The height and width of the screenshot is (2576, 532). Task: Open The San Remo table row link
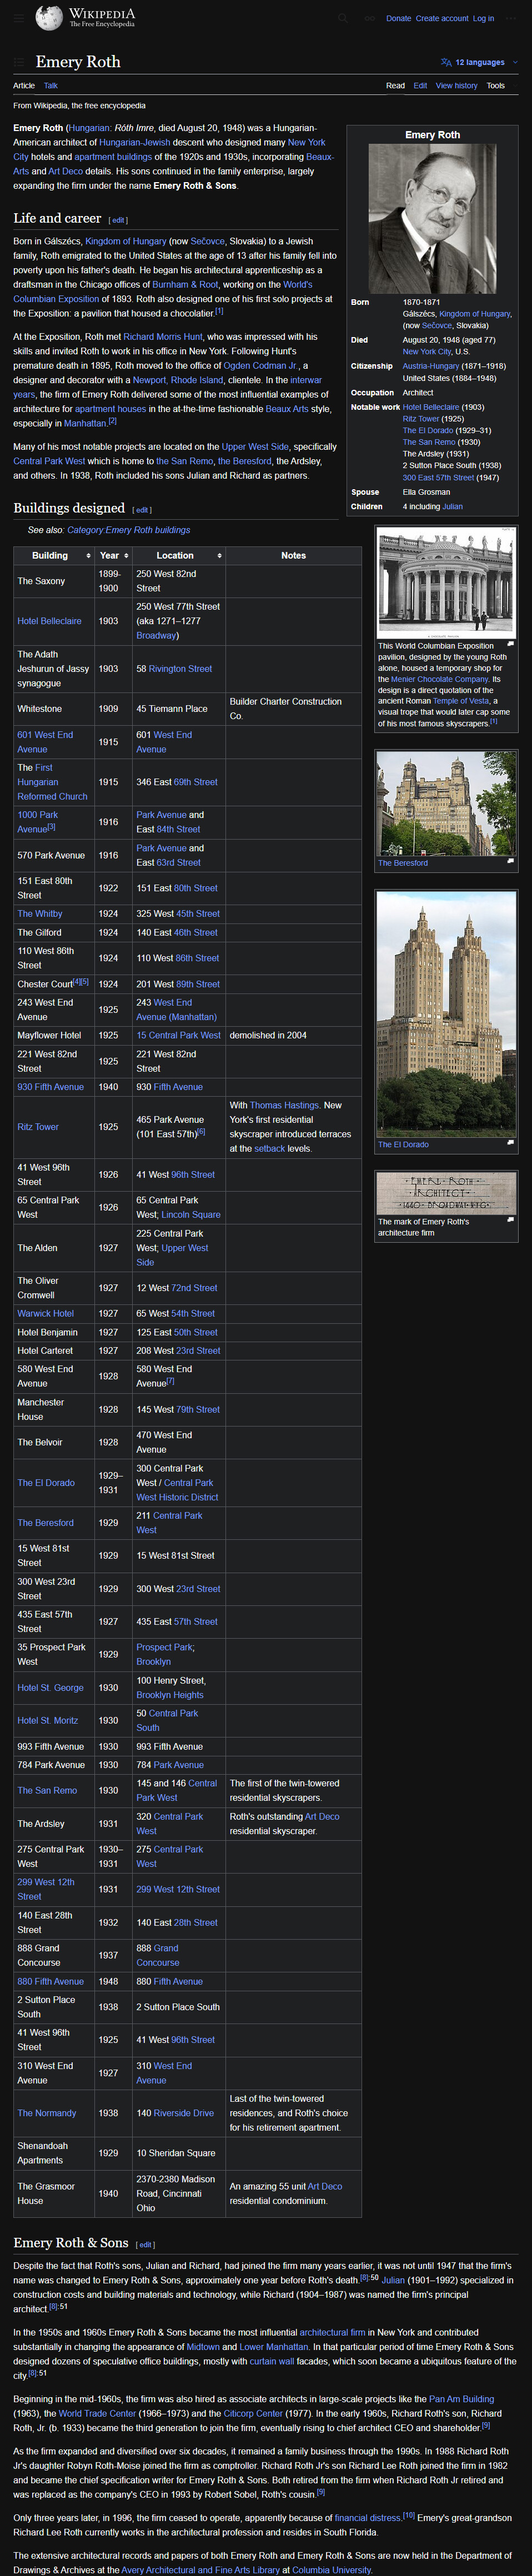click(x=47, y=1790)
